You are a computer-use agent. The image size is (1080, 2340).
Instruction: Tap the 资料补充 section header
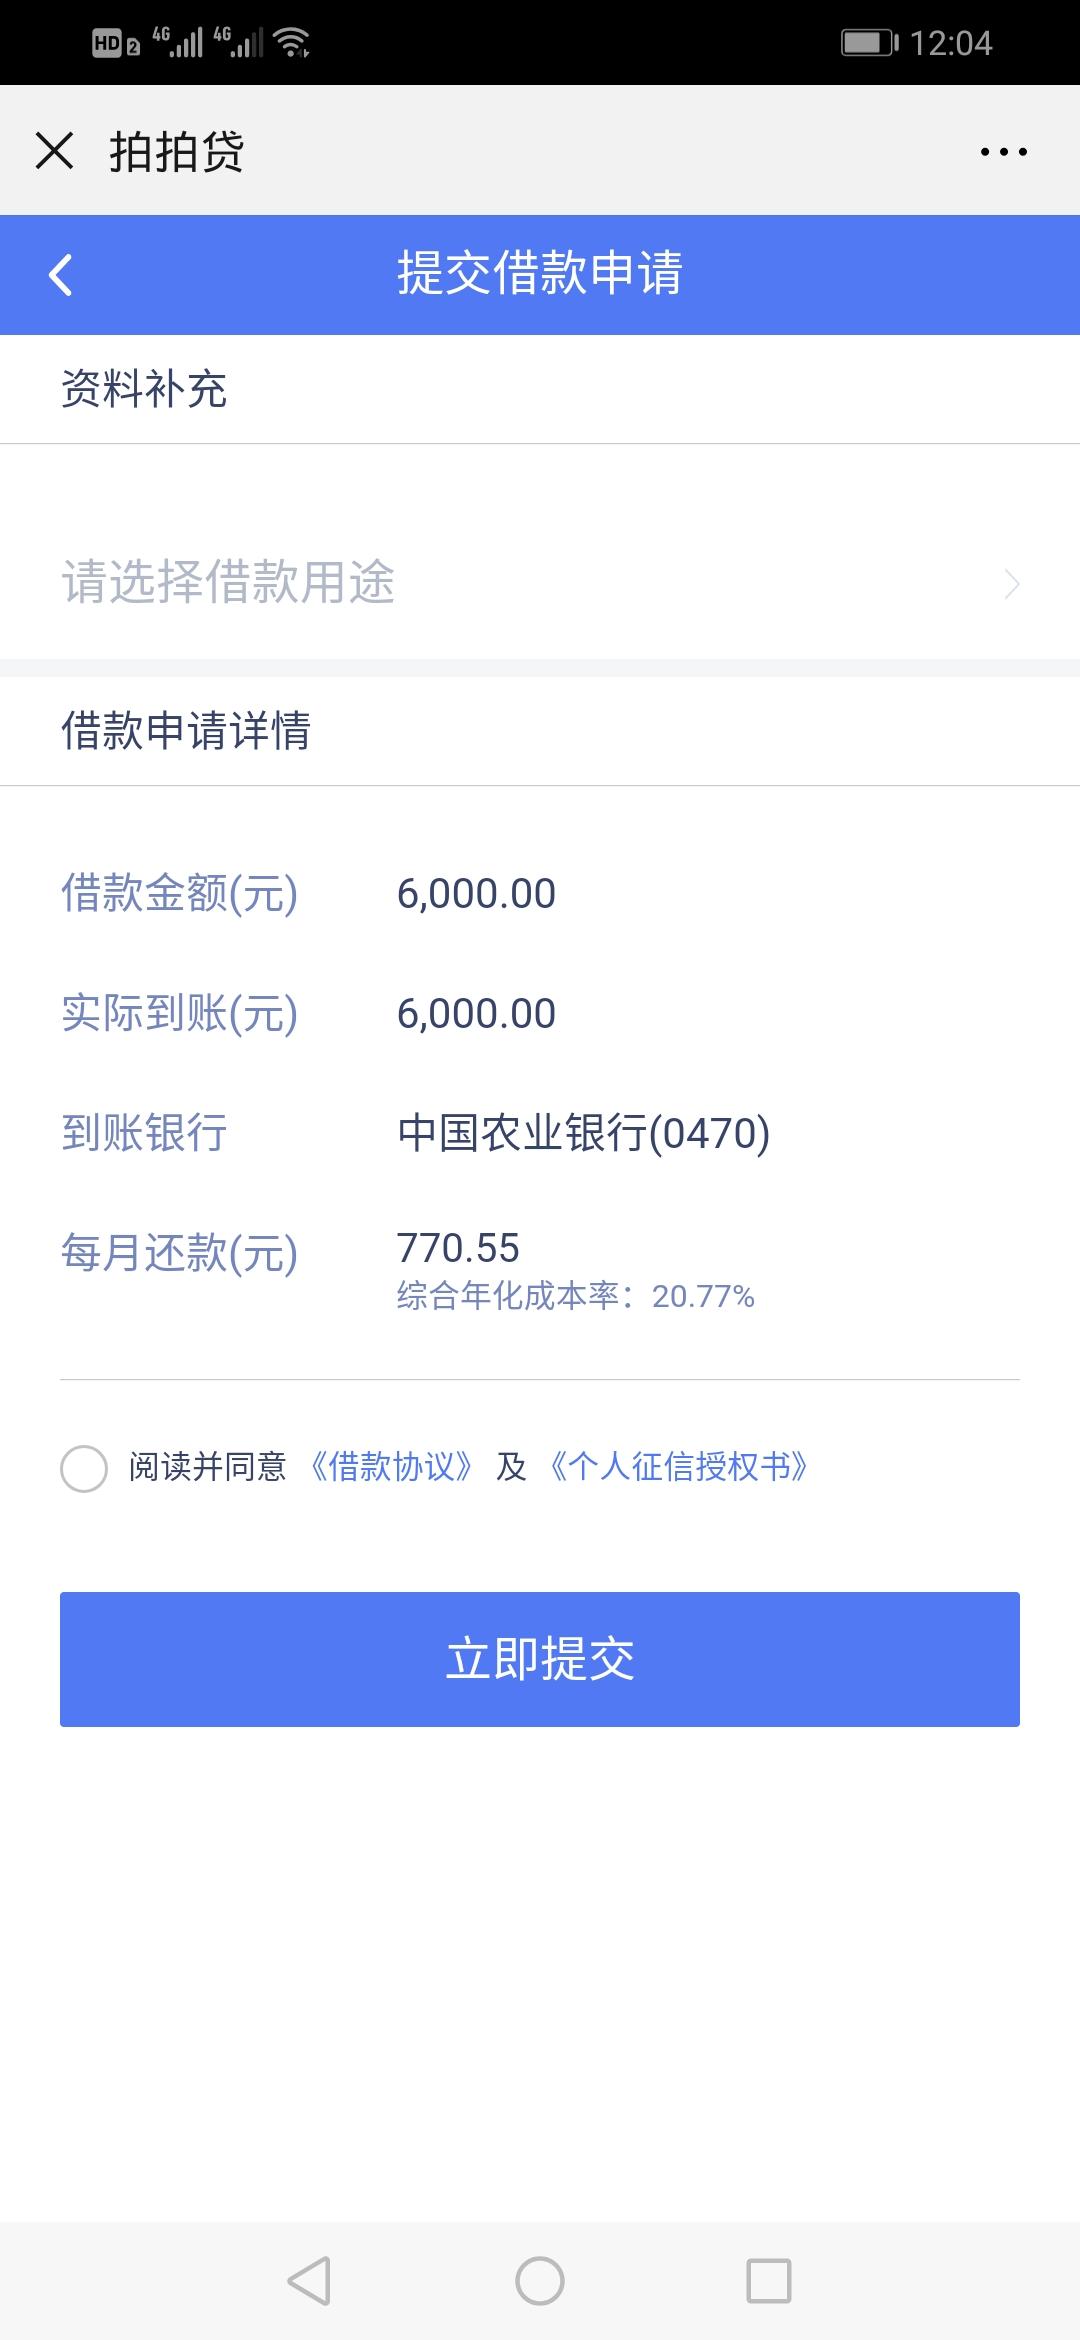pyautogui.click(x=144, y=389)
